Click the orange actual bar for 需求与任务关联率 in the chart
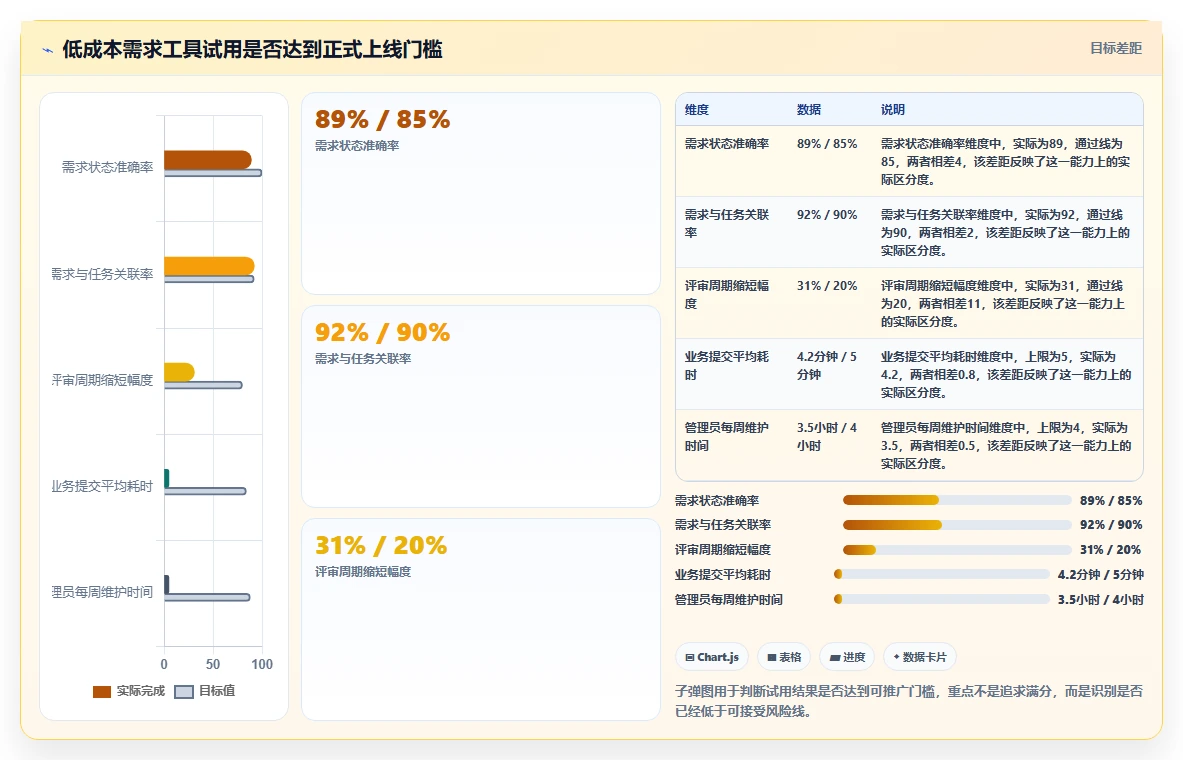 point(209,266)
